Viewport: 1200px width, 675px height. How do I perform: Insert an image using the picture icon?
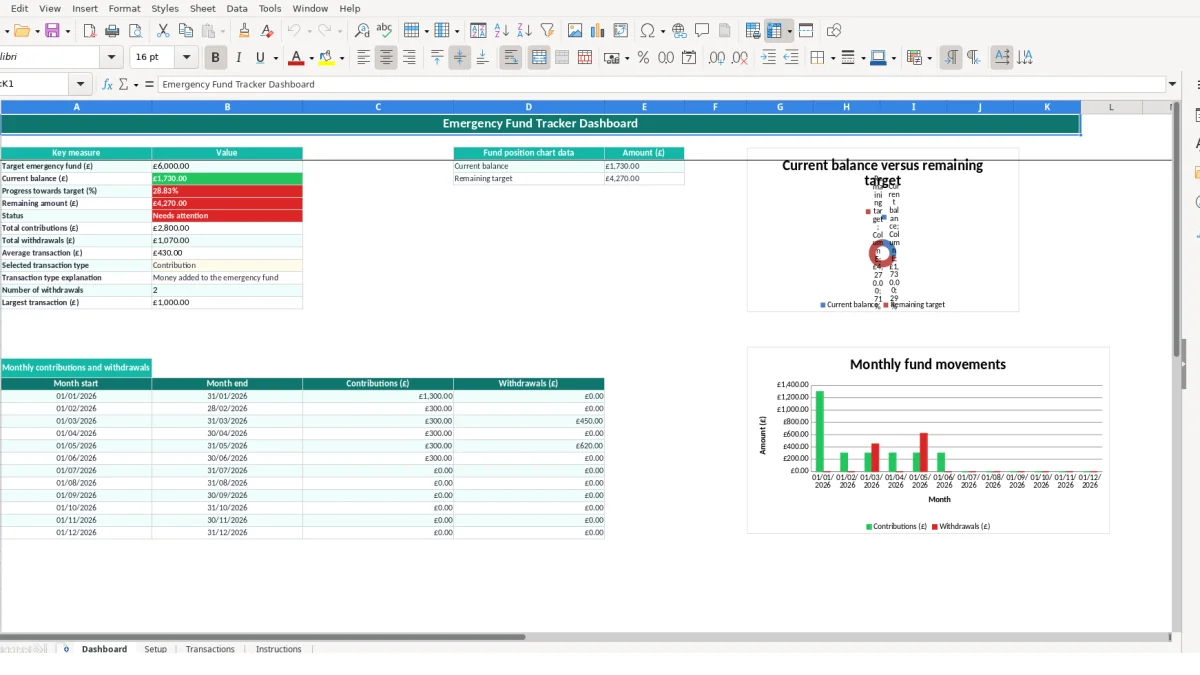(x=575, y=31)
